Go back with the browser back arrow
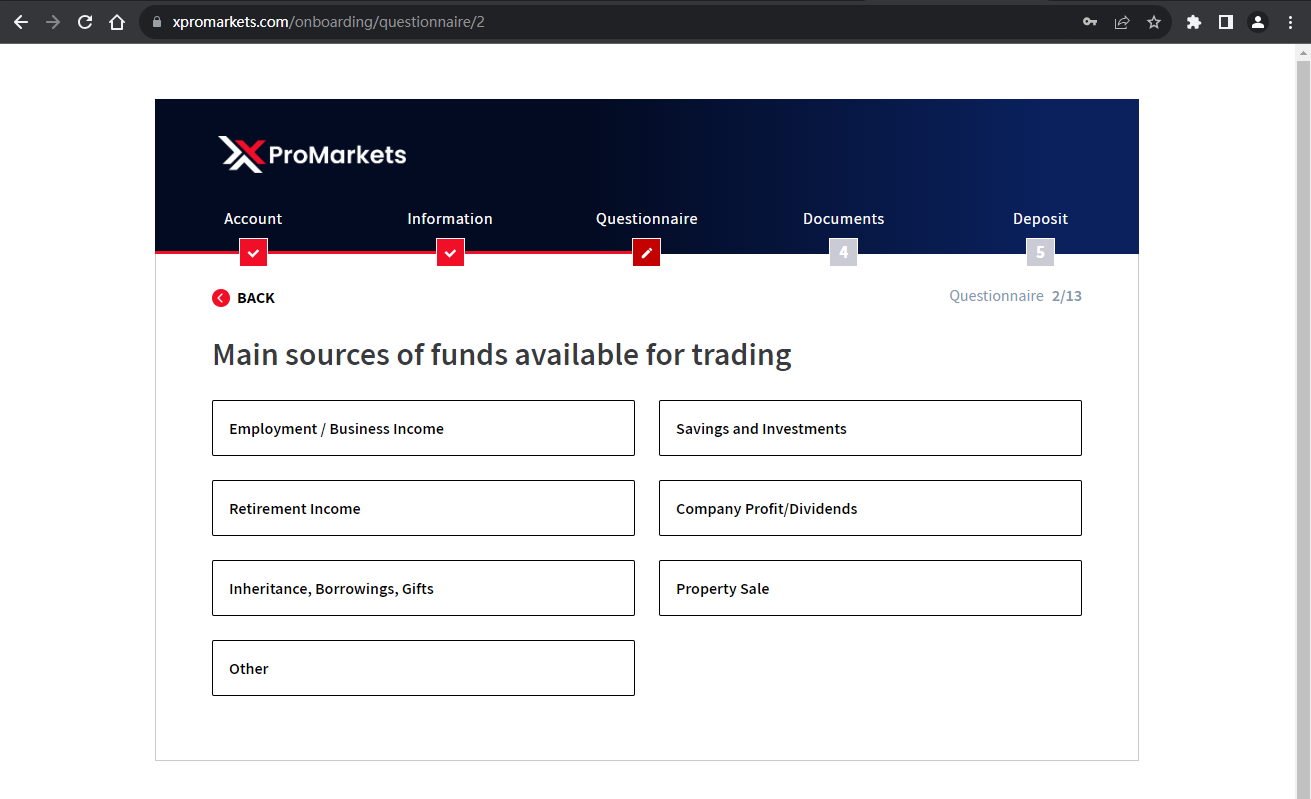This screenshot has width=1311, height=799. pos(21,22)
